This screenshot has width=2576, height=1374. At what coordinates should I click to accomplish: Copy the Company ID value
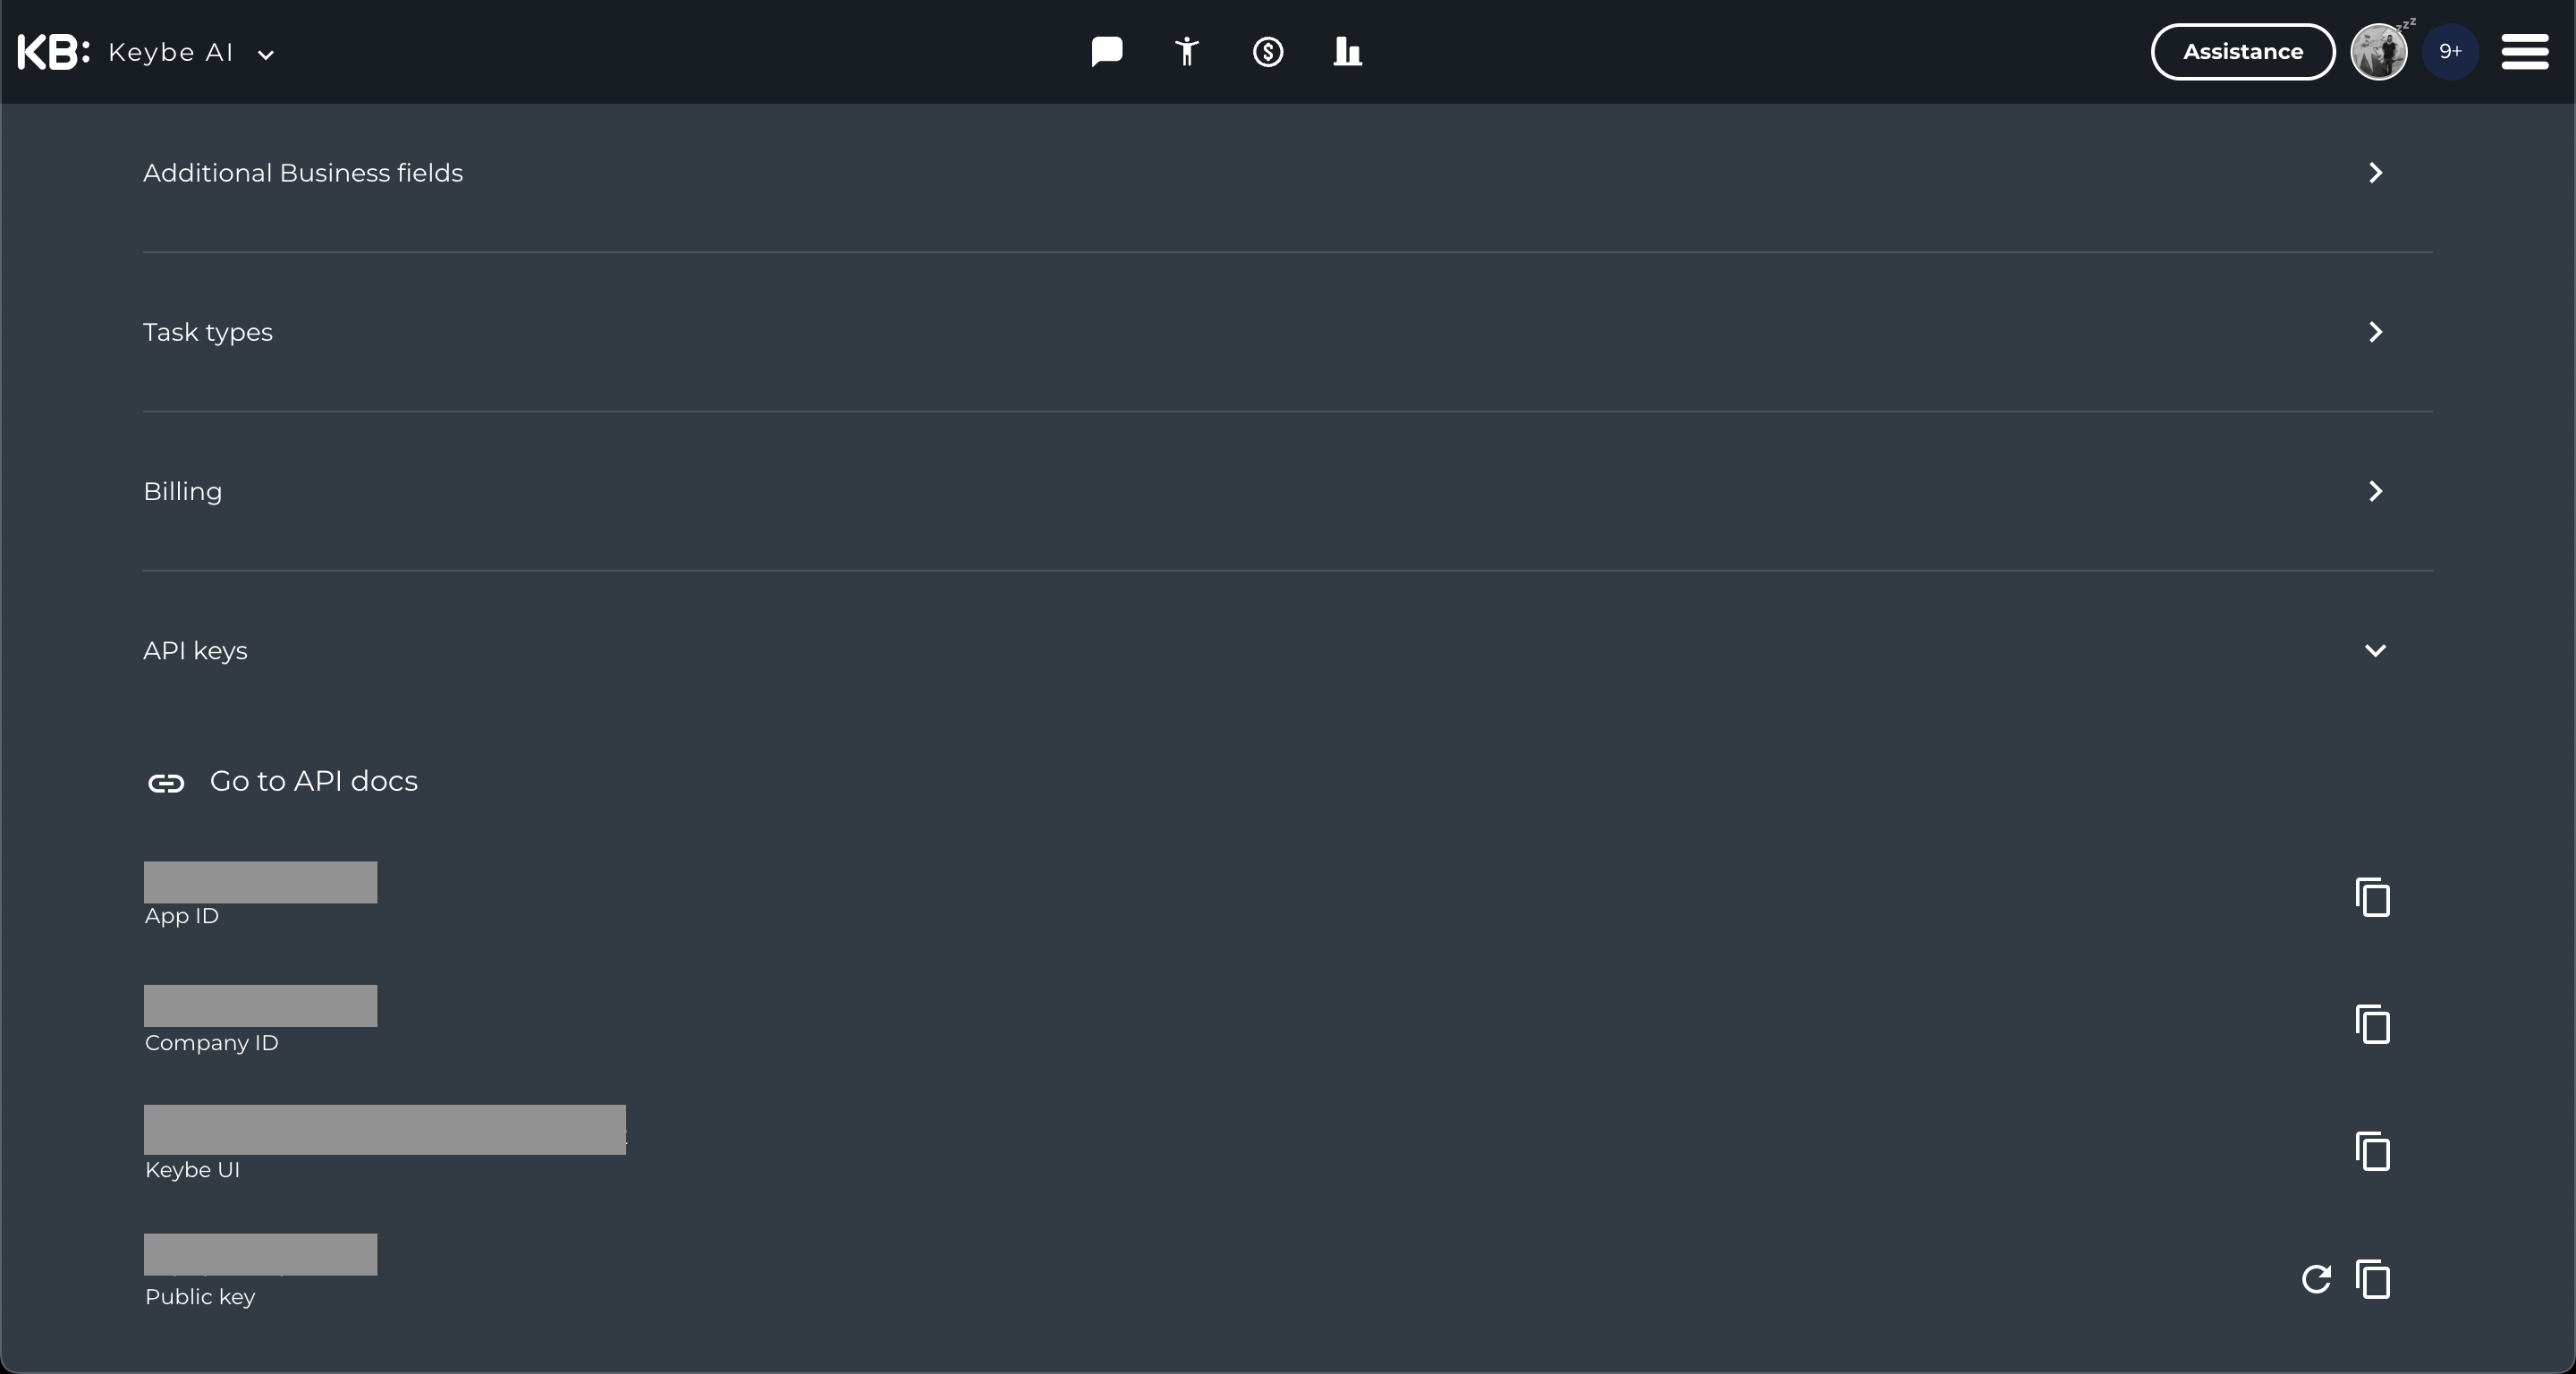(x=2373, y=1024)
